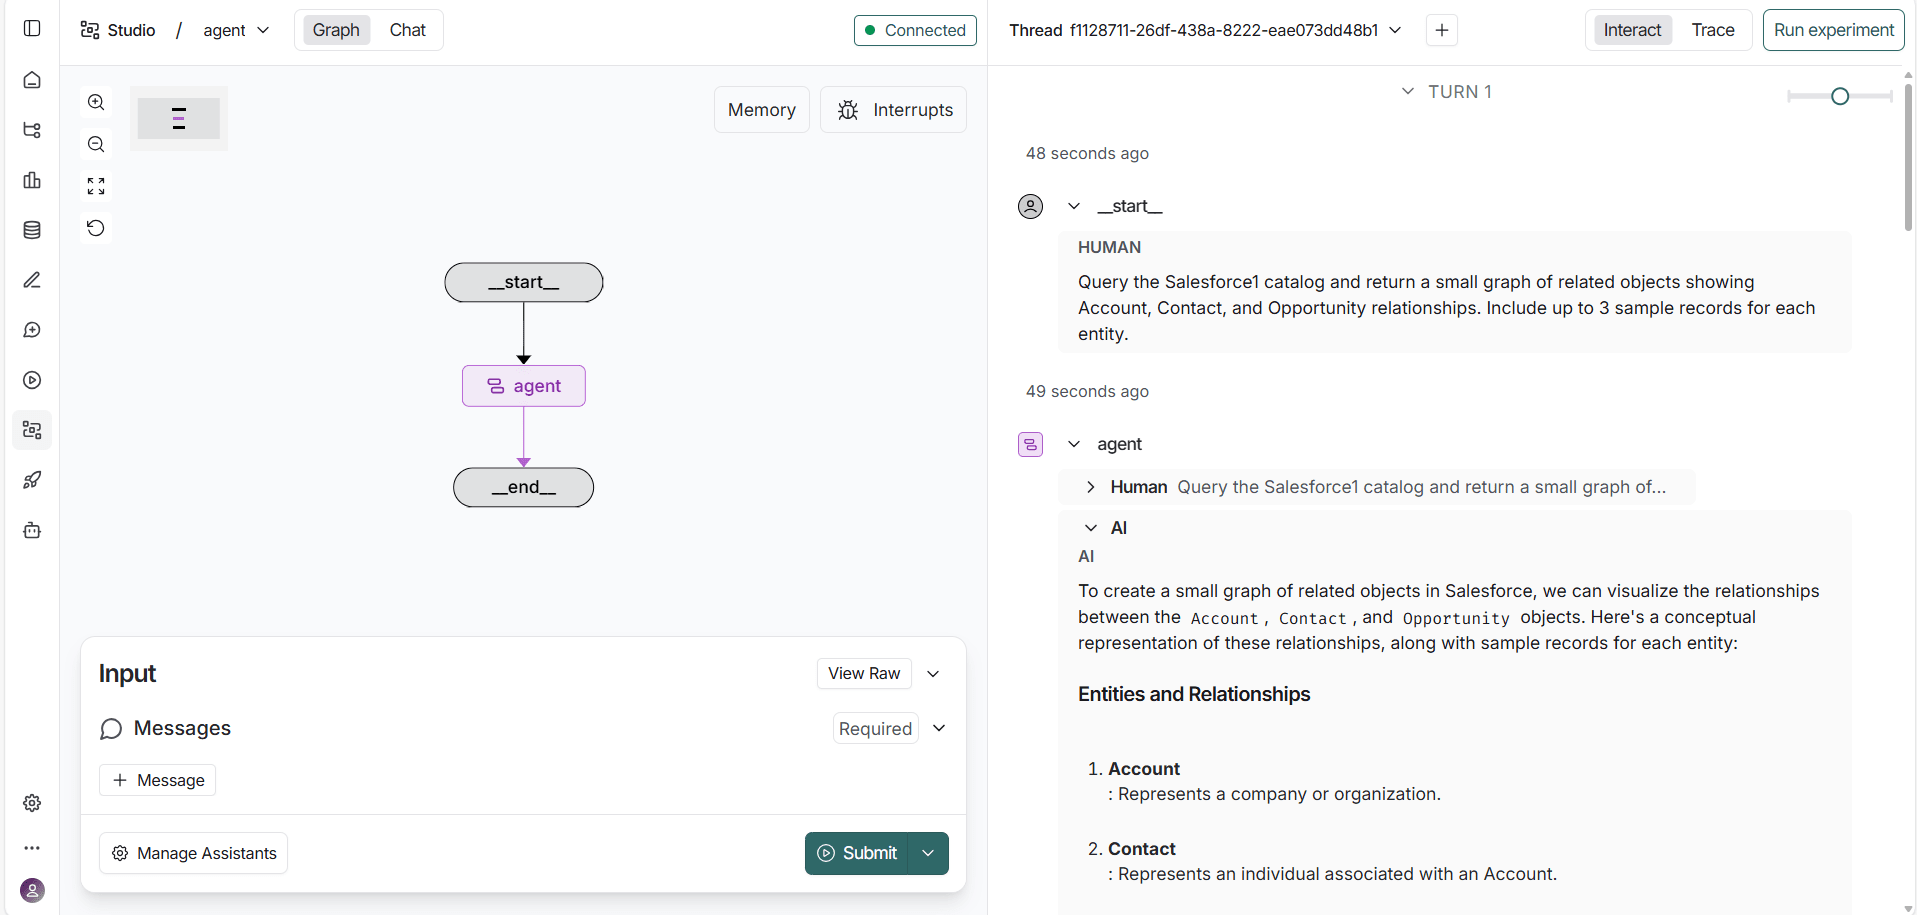This screenshot has height=915, width=1917.
Task: Open the home icon in sidebar
Action: click(32, 80)
